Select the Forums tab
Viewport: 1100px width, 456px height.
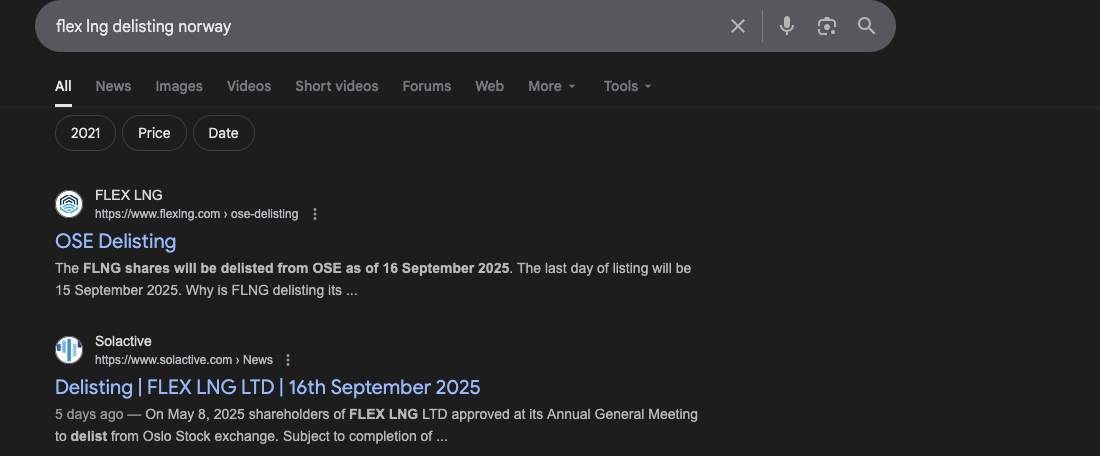click(x=427, y=86)
